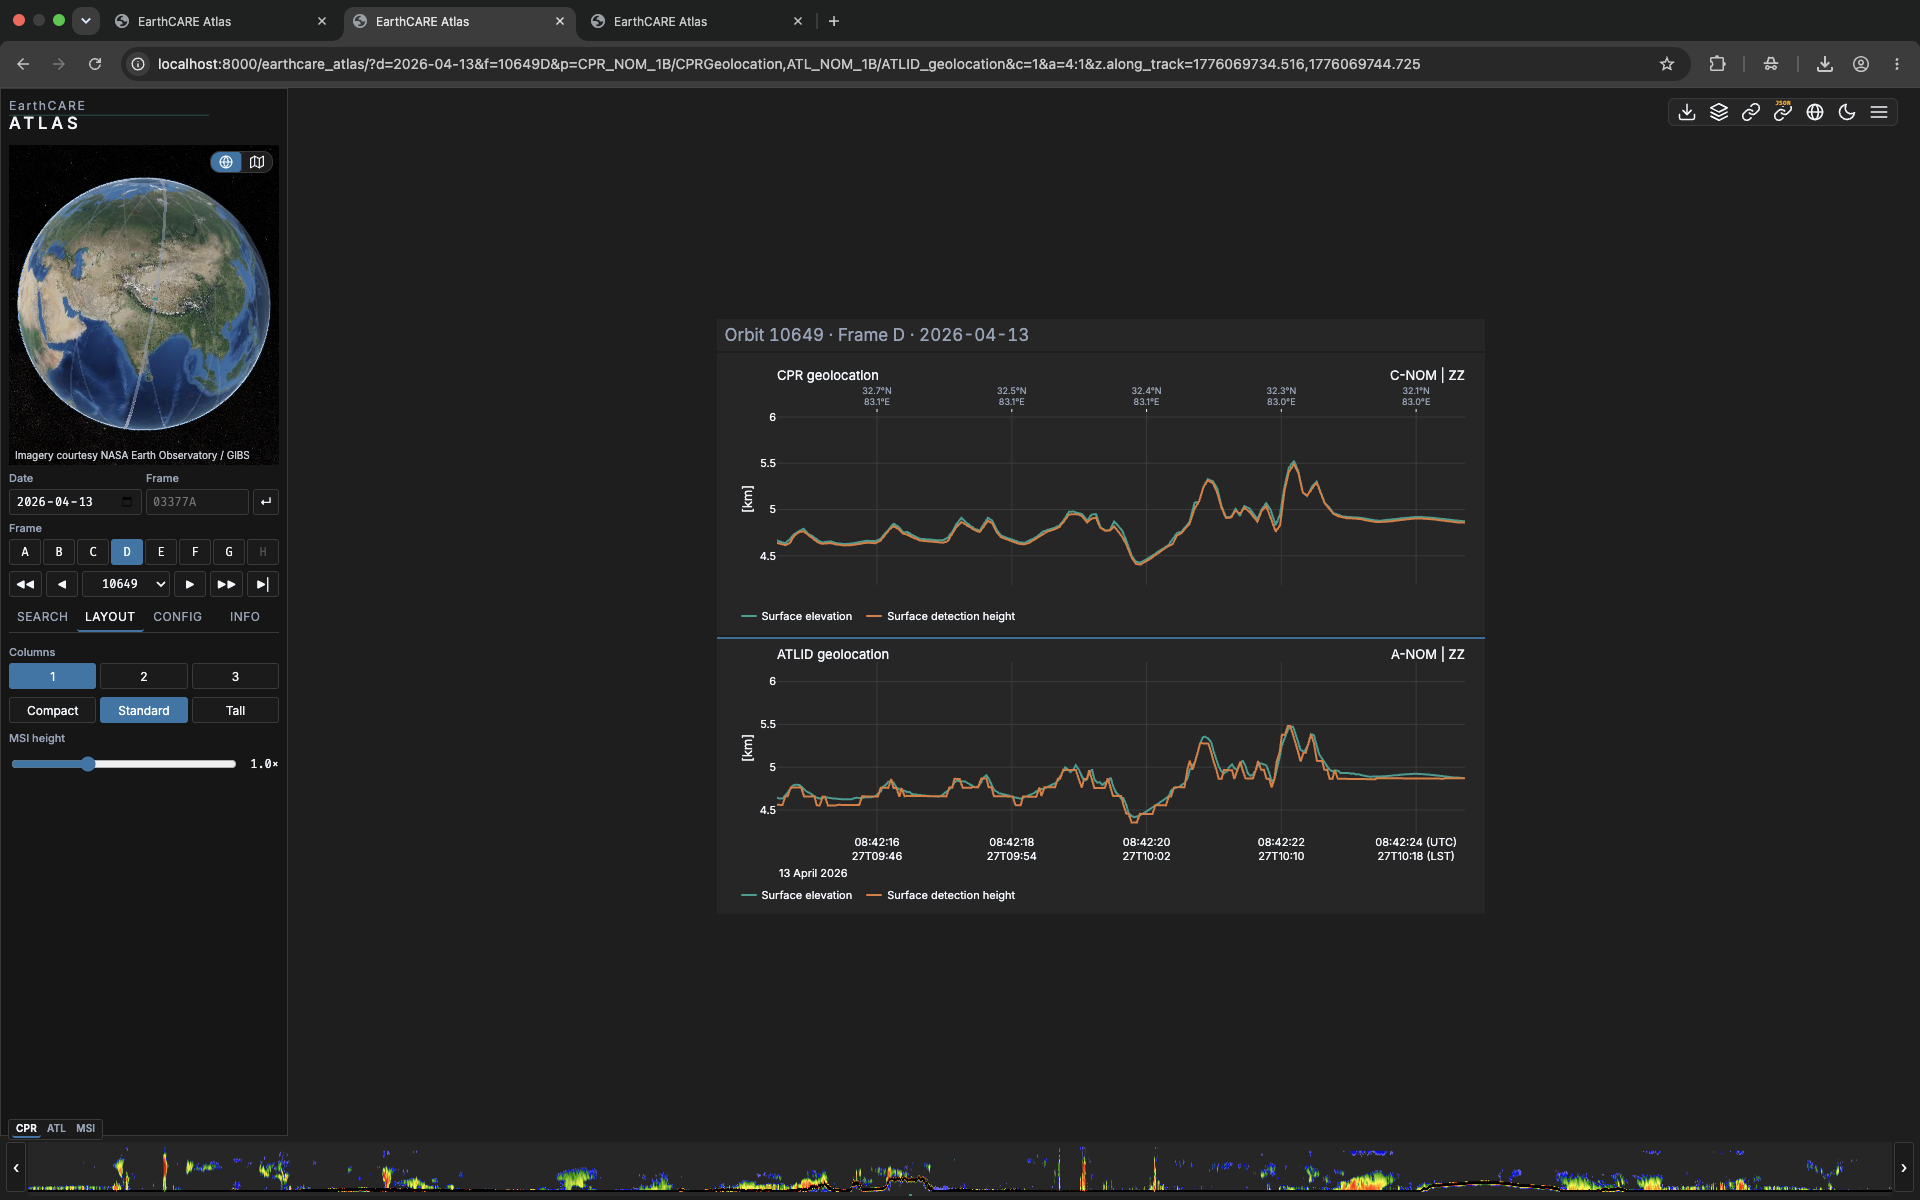This screenshot has height=1200, width=1920.
Task: Switch to flat map view above the Earth
Action: click(257, 162)
